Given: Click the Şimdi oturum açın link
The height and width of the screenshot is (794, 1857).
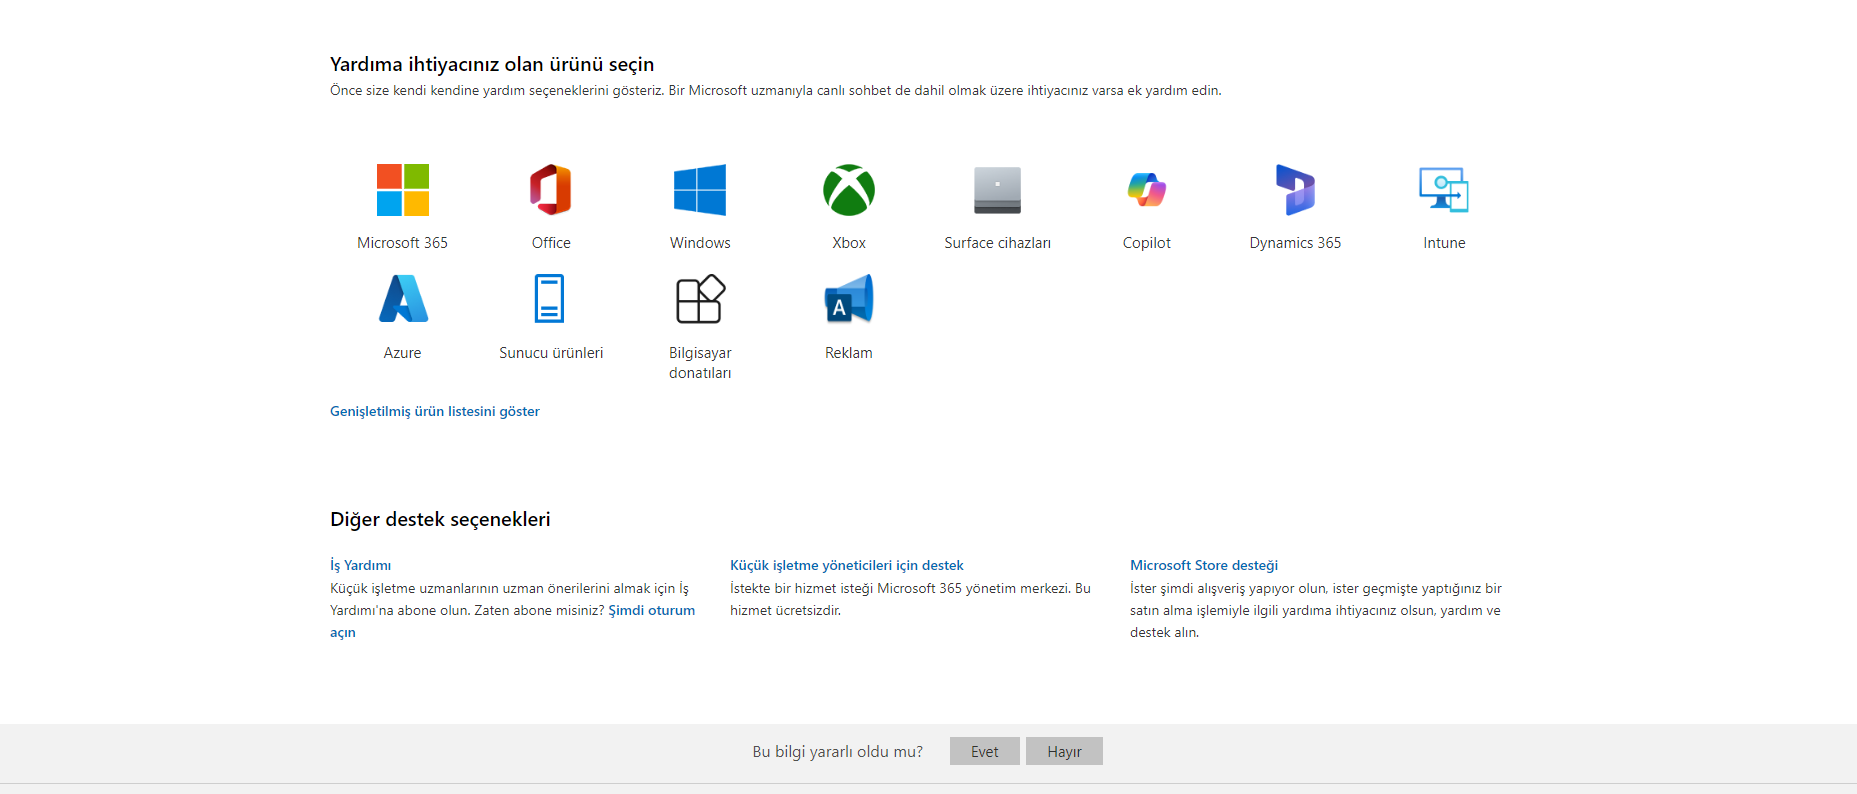Looking at the screenshot, I should (x=651, y=610).
